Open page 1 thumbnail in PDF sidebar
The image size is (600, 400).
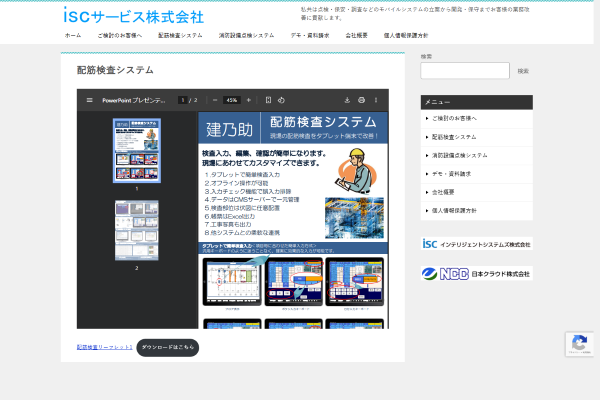click(x=137, y=150)
